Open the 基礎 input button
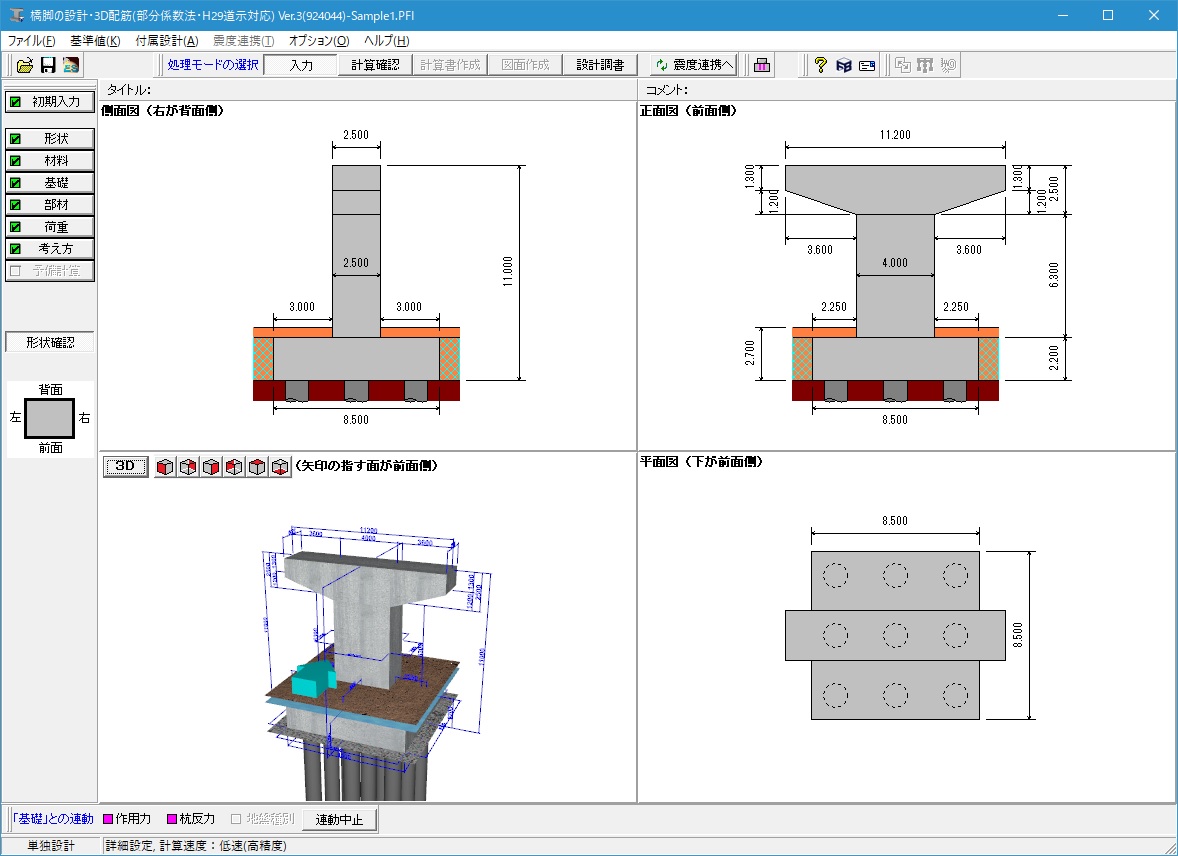This screenshot has width=1178, height=856. [x=50, y=183]
